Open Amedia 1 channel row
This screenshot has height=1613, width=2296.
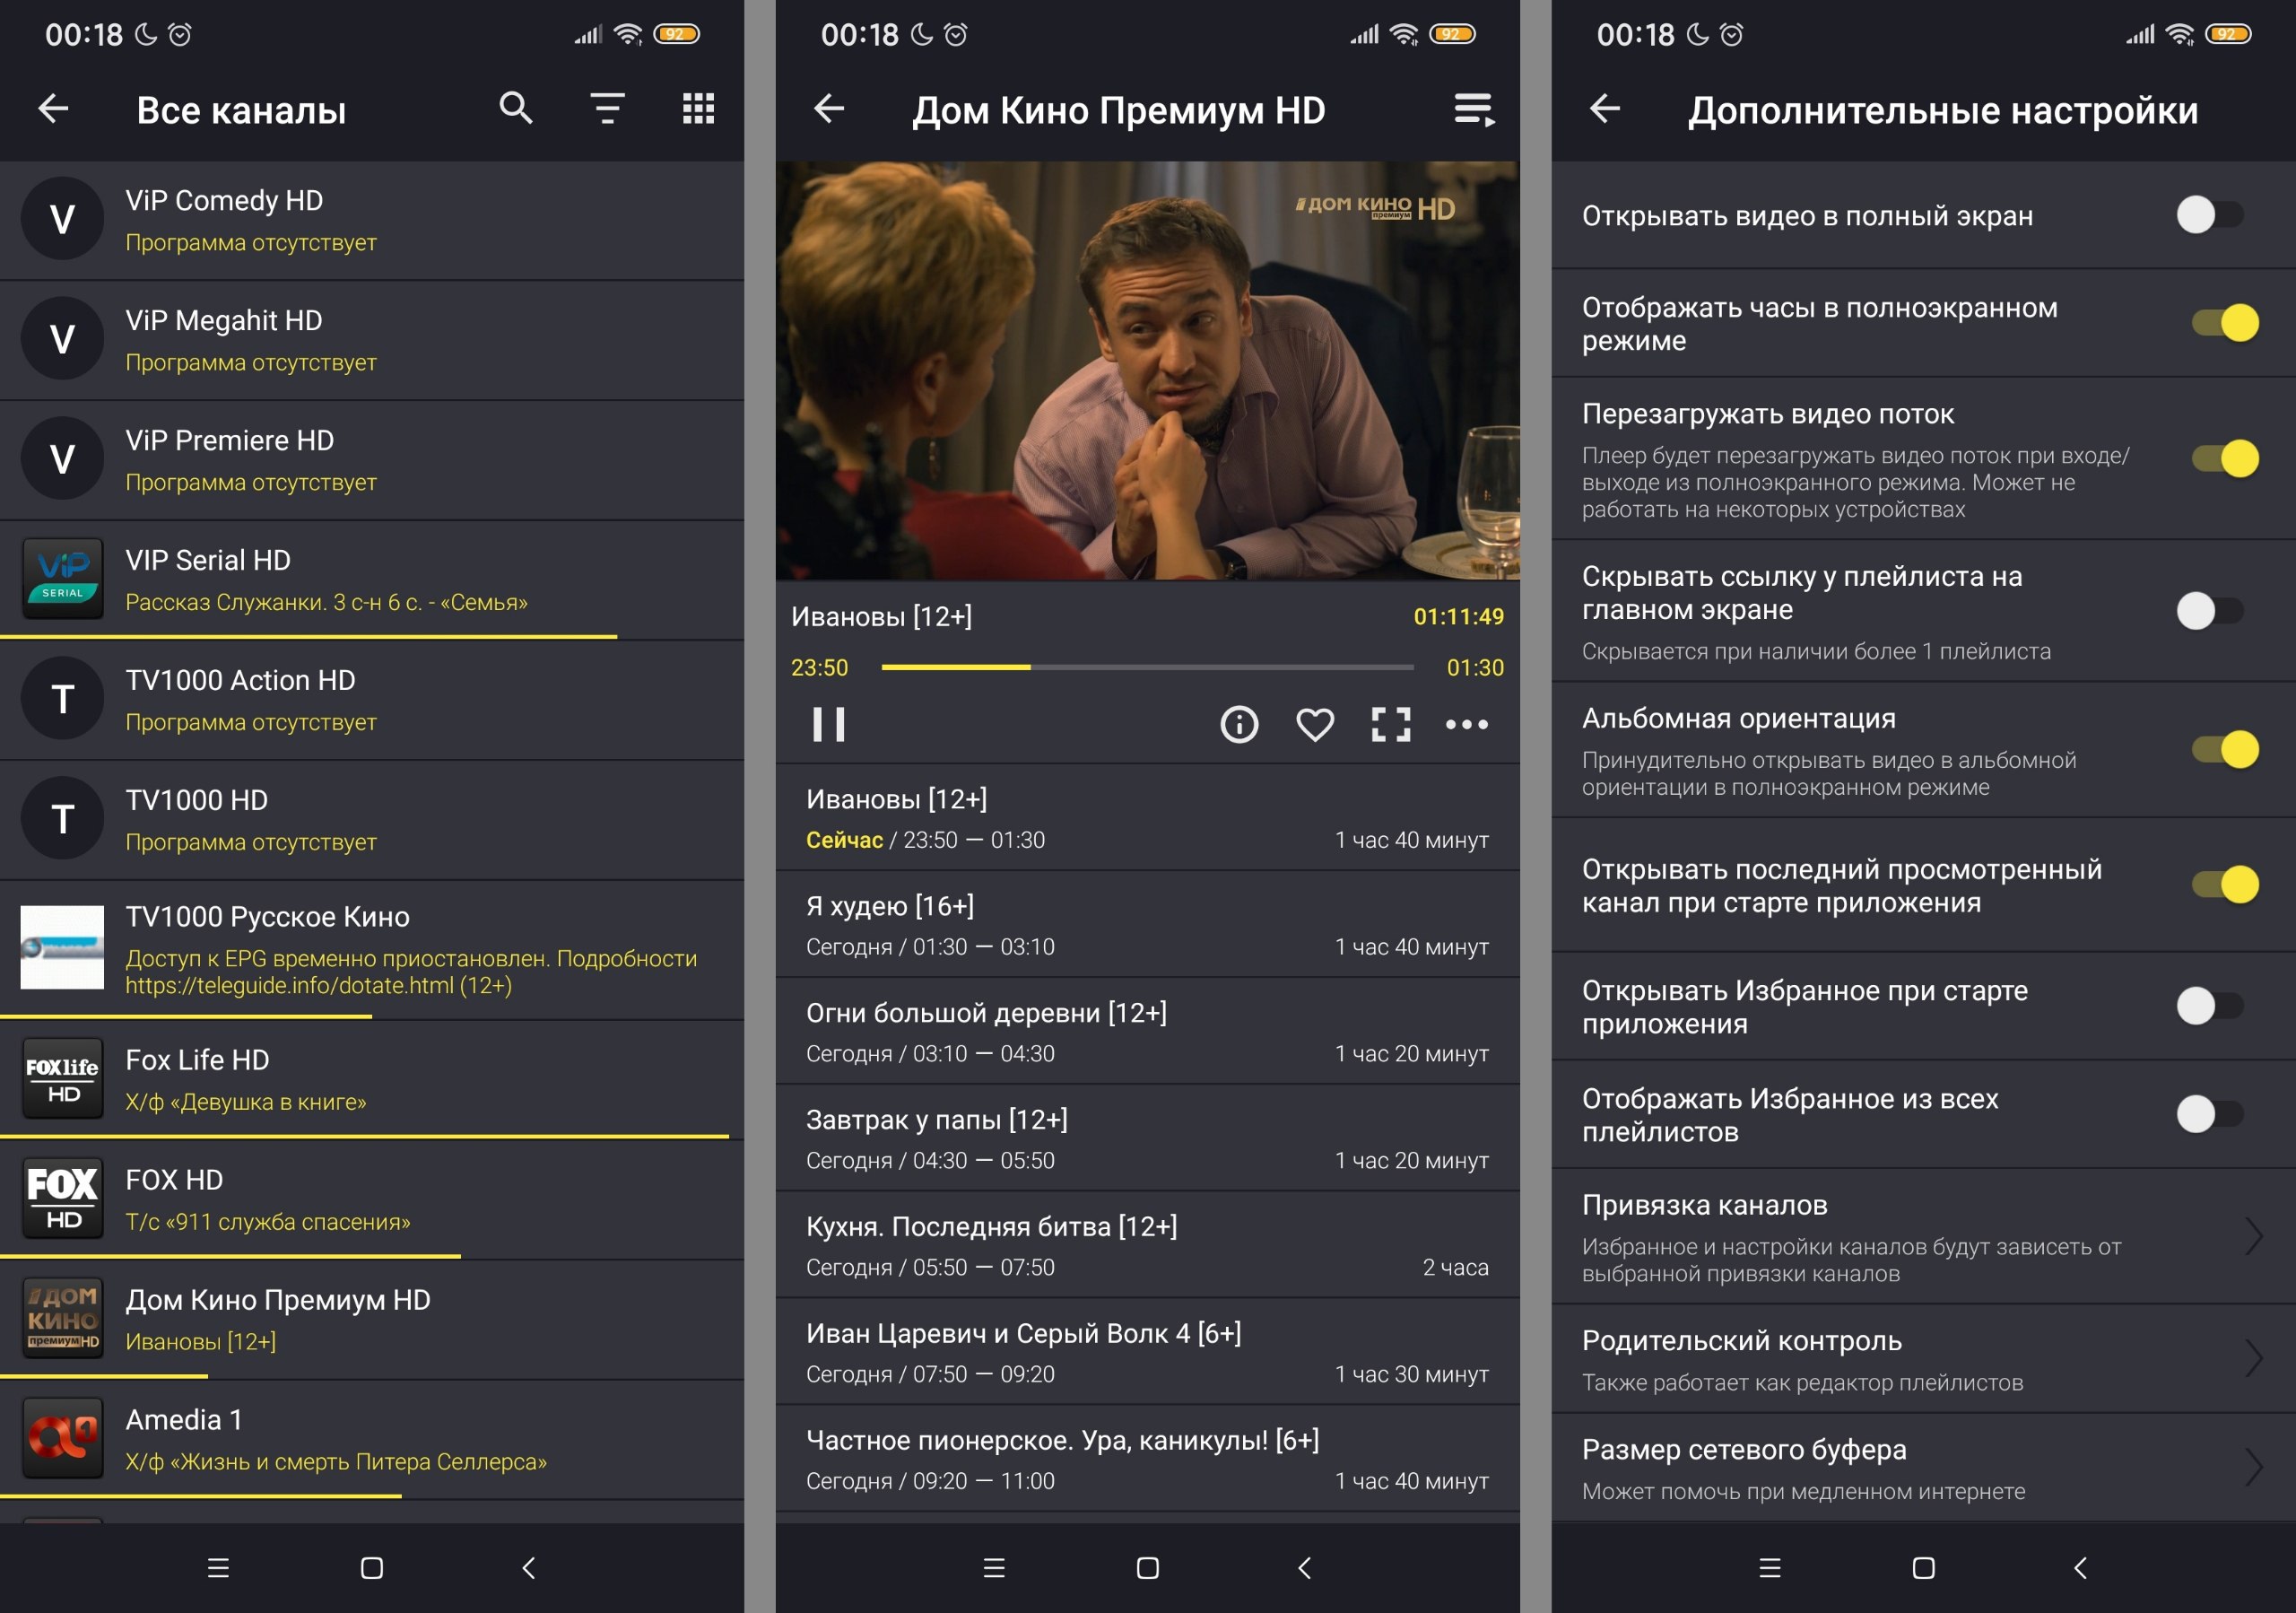click(x=372, y=1440)
